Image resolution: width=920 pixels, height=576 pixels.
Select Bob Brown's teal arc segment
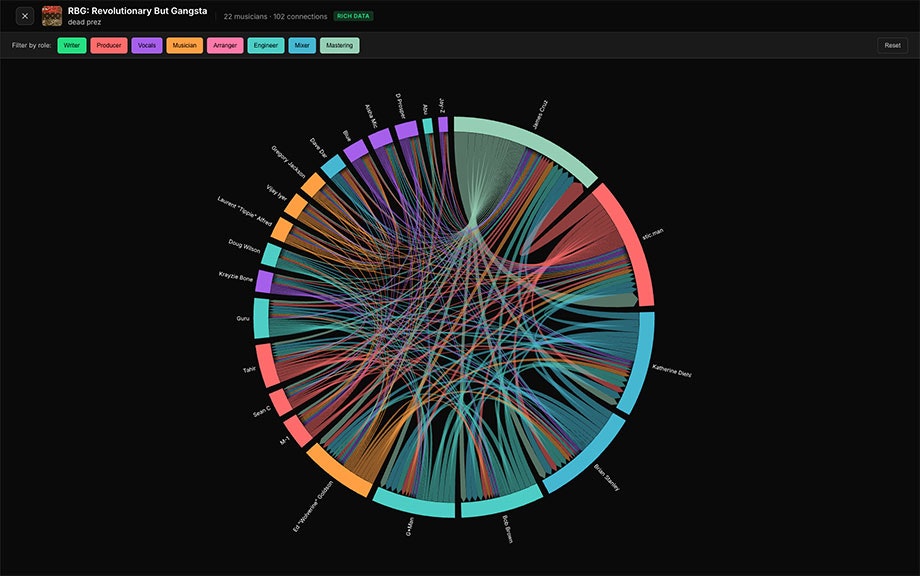point(502,504)
